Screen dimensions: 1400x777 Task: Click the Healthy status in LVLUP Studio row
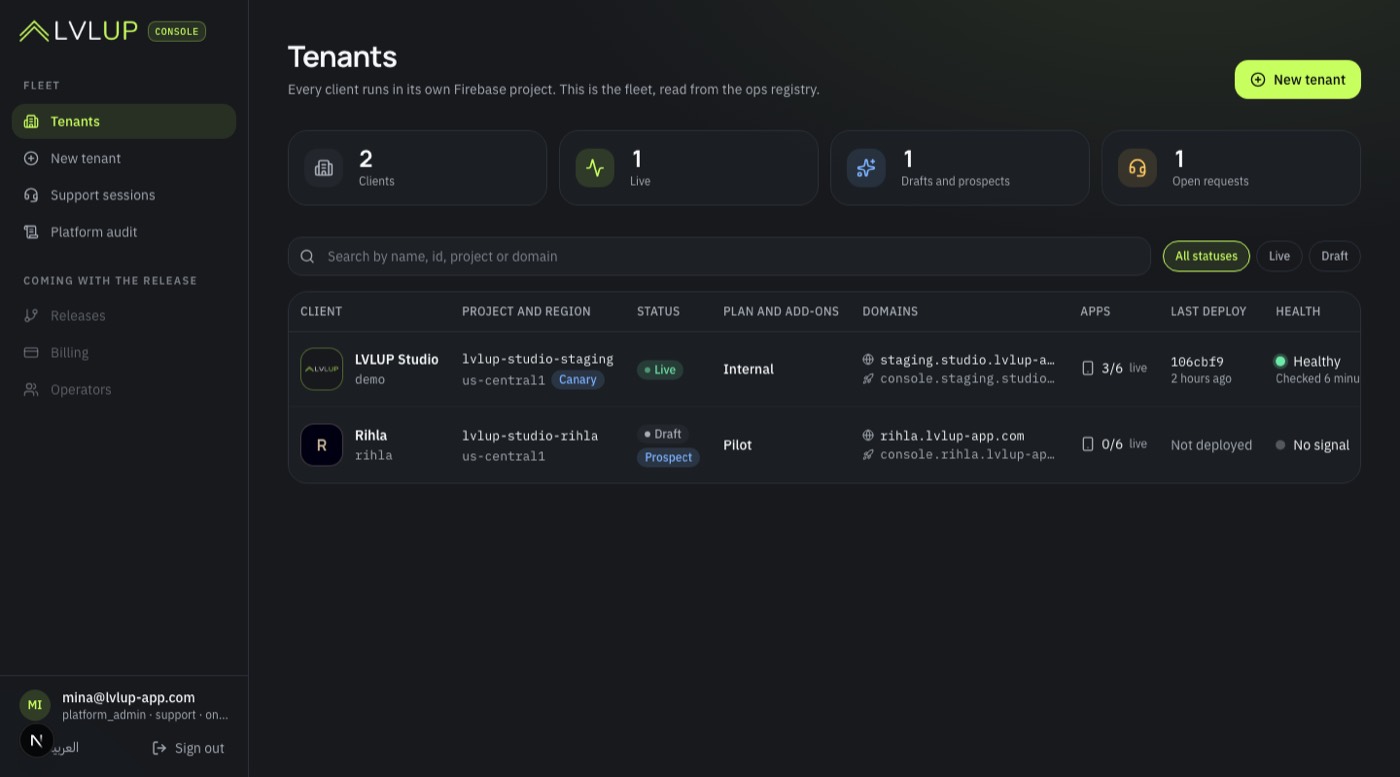tap(1308, 361)
